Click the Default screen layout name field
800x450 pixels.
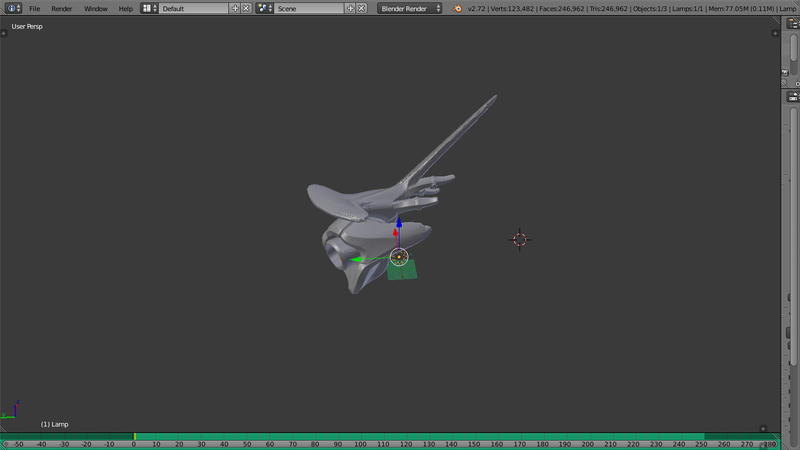point(194,8)
